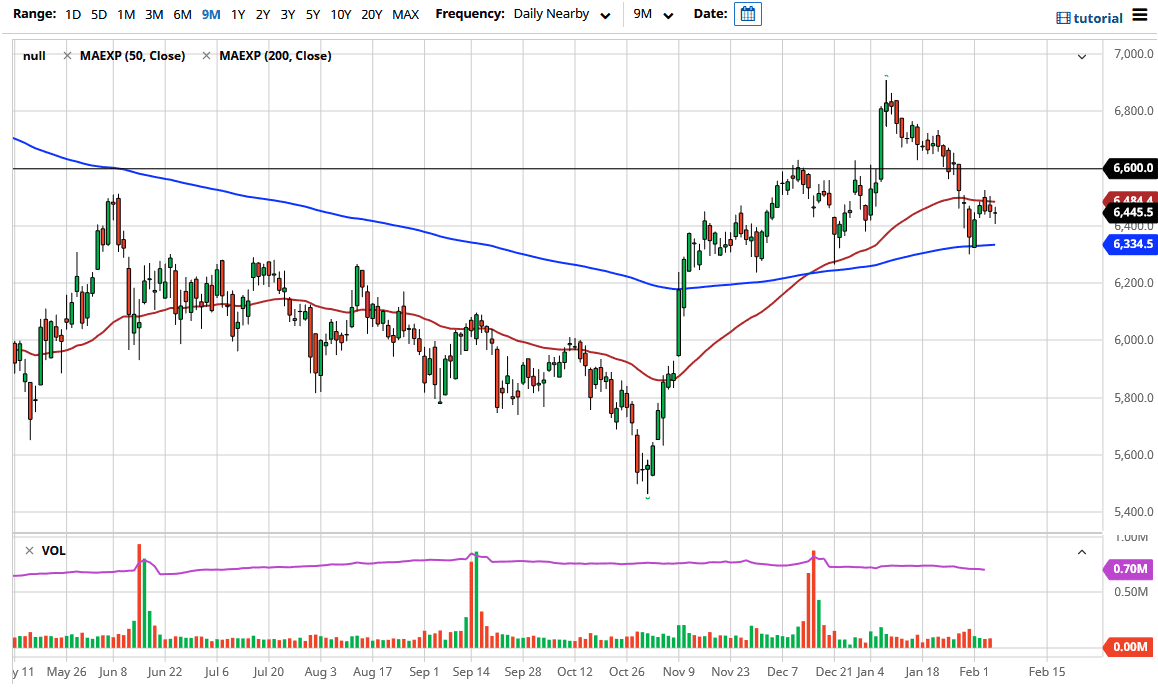Open the 9M aggregation dropdown
Viewport: 1158px width, 691px height.
[x=656, y=14]
